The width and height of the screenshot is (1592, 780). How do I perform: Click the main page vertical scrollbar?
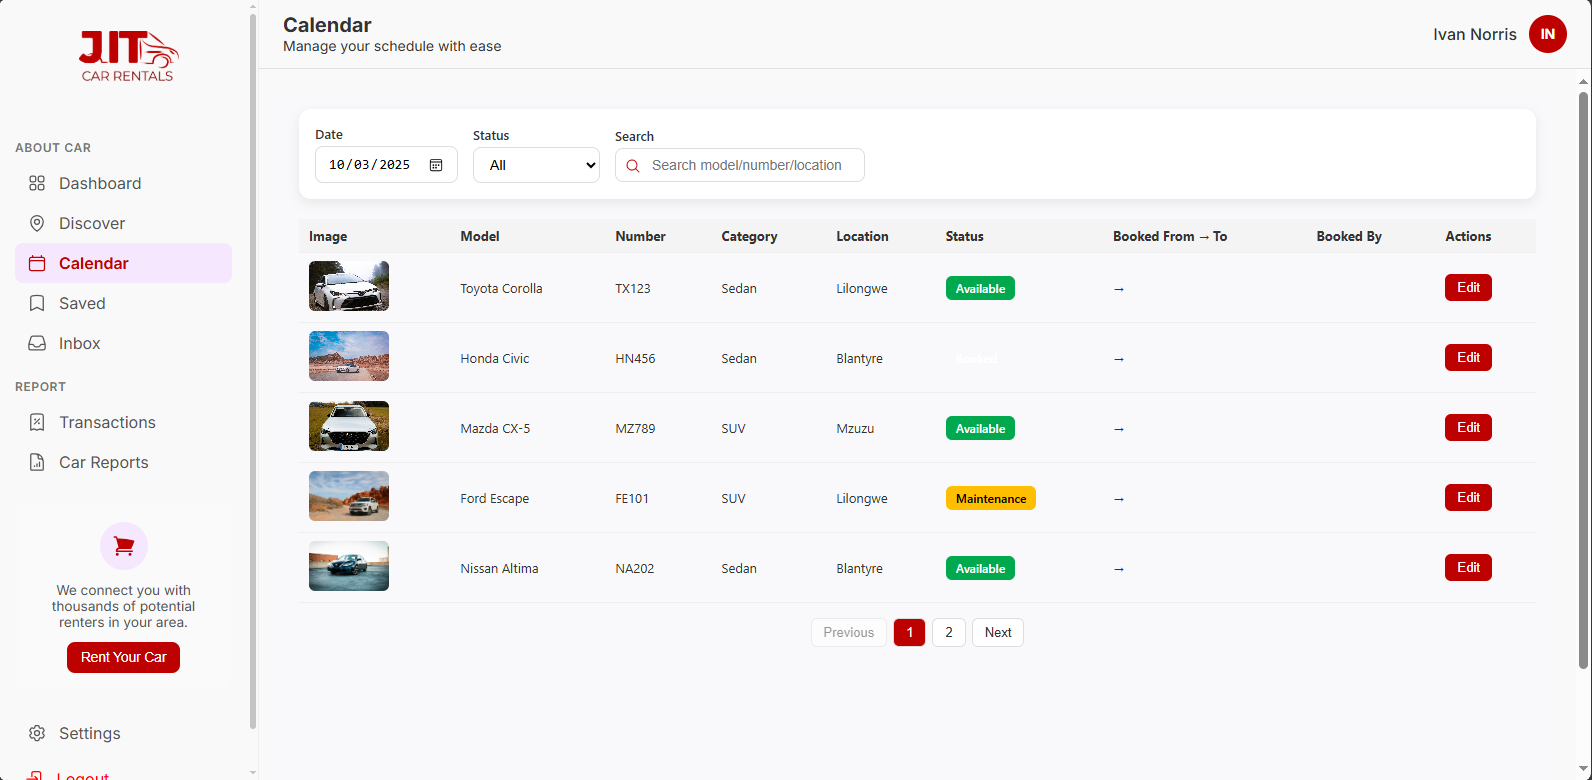pyautogui.click(x=1583, y=380)
